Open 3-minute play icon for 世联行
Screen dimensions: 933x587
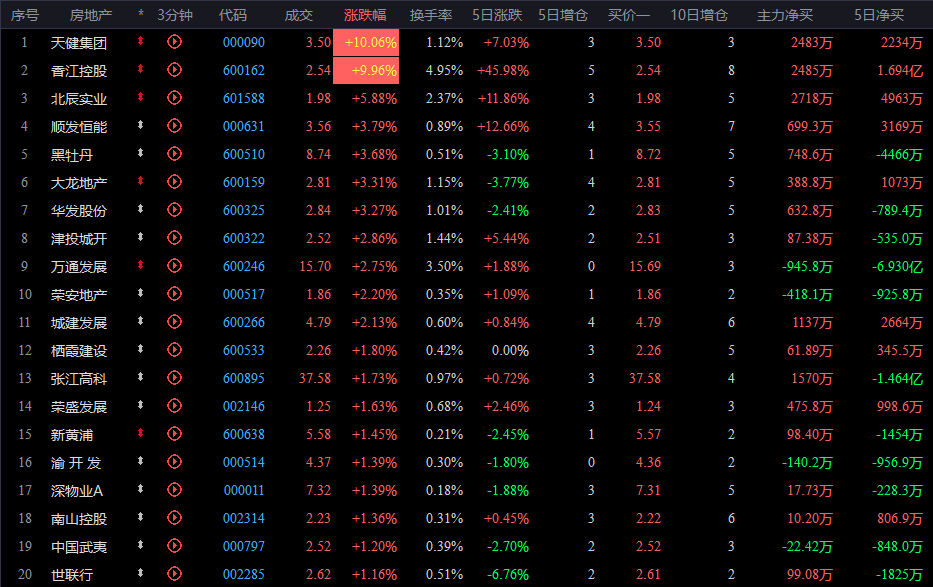(174, 573)
